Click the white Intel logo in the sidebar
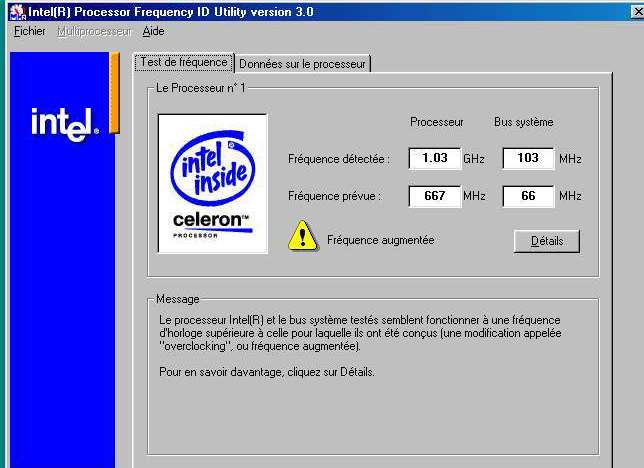The width and height of the screenshot is (644, 468). (x=65, y=124)
